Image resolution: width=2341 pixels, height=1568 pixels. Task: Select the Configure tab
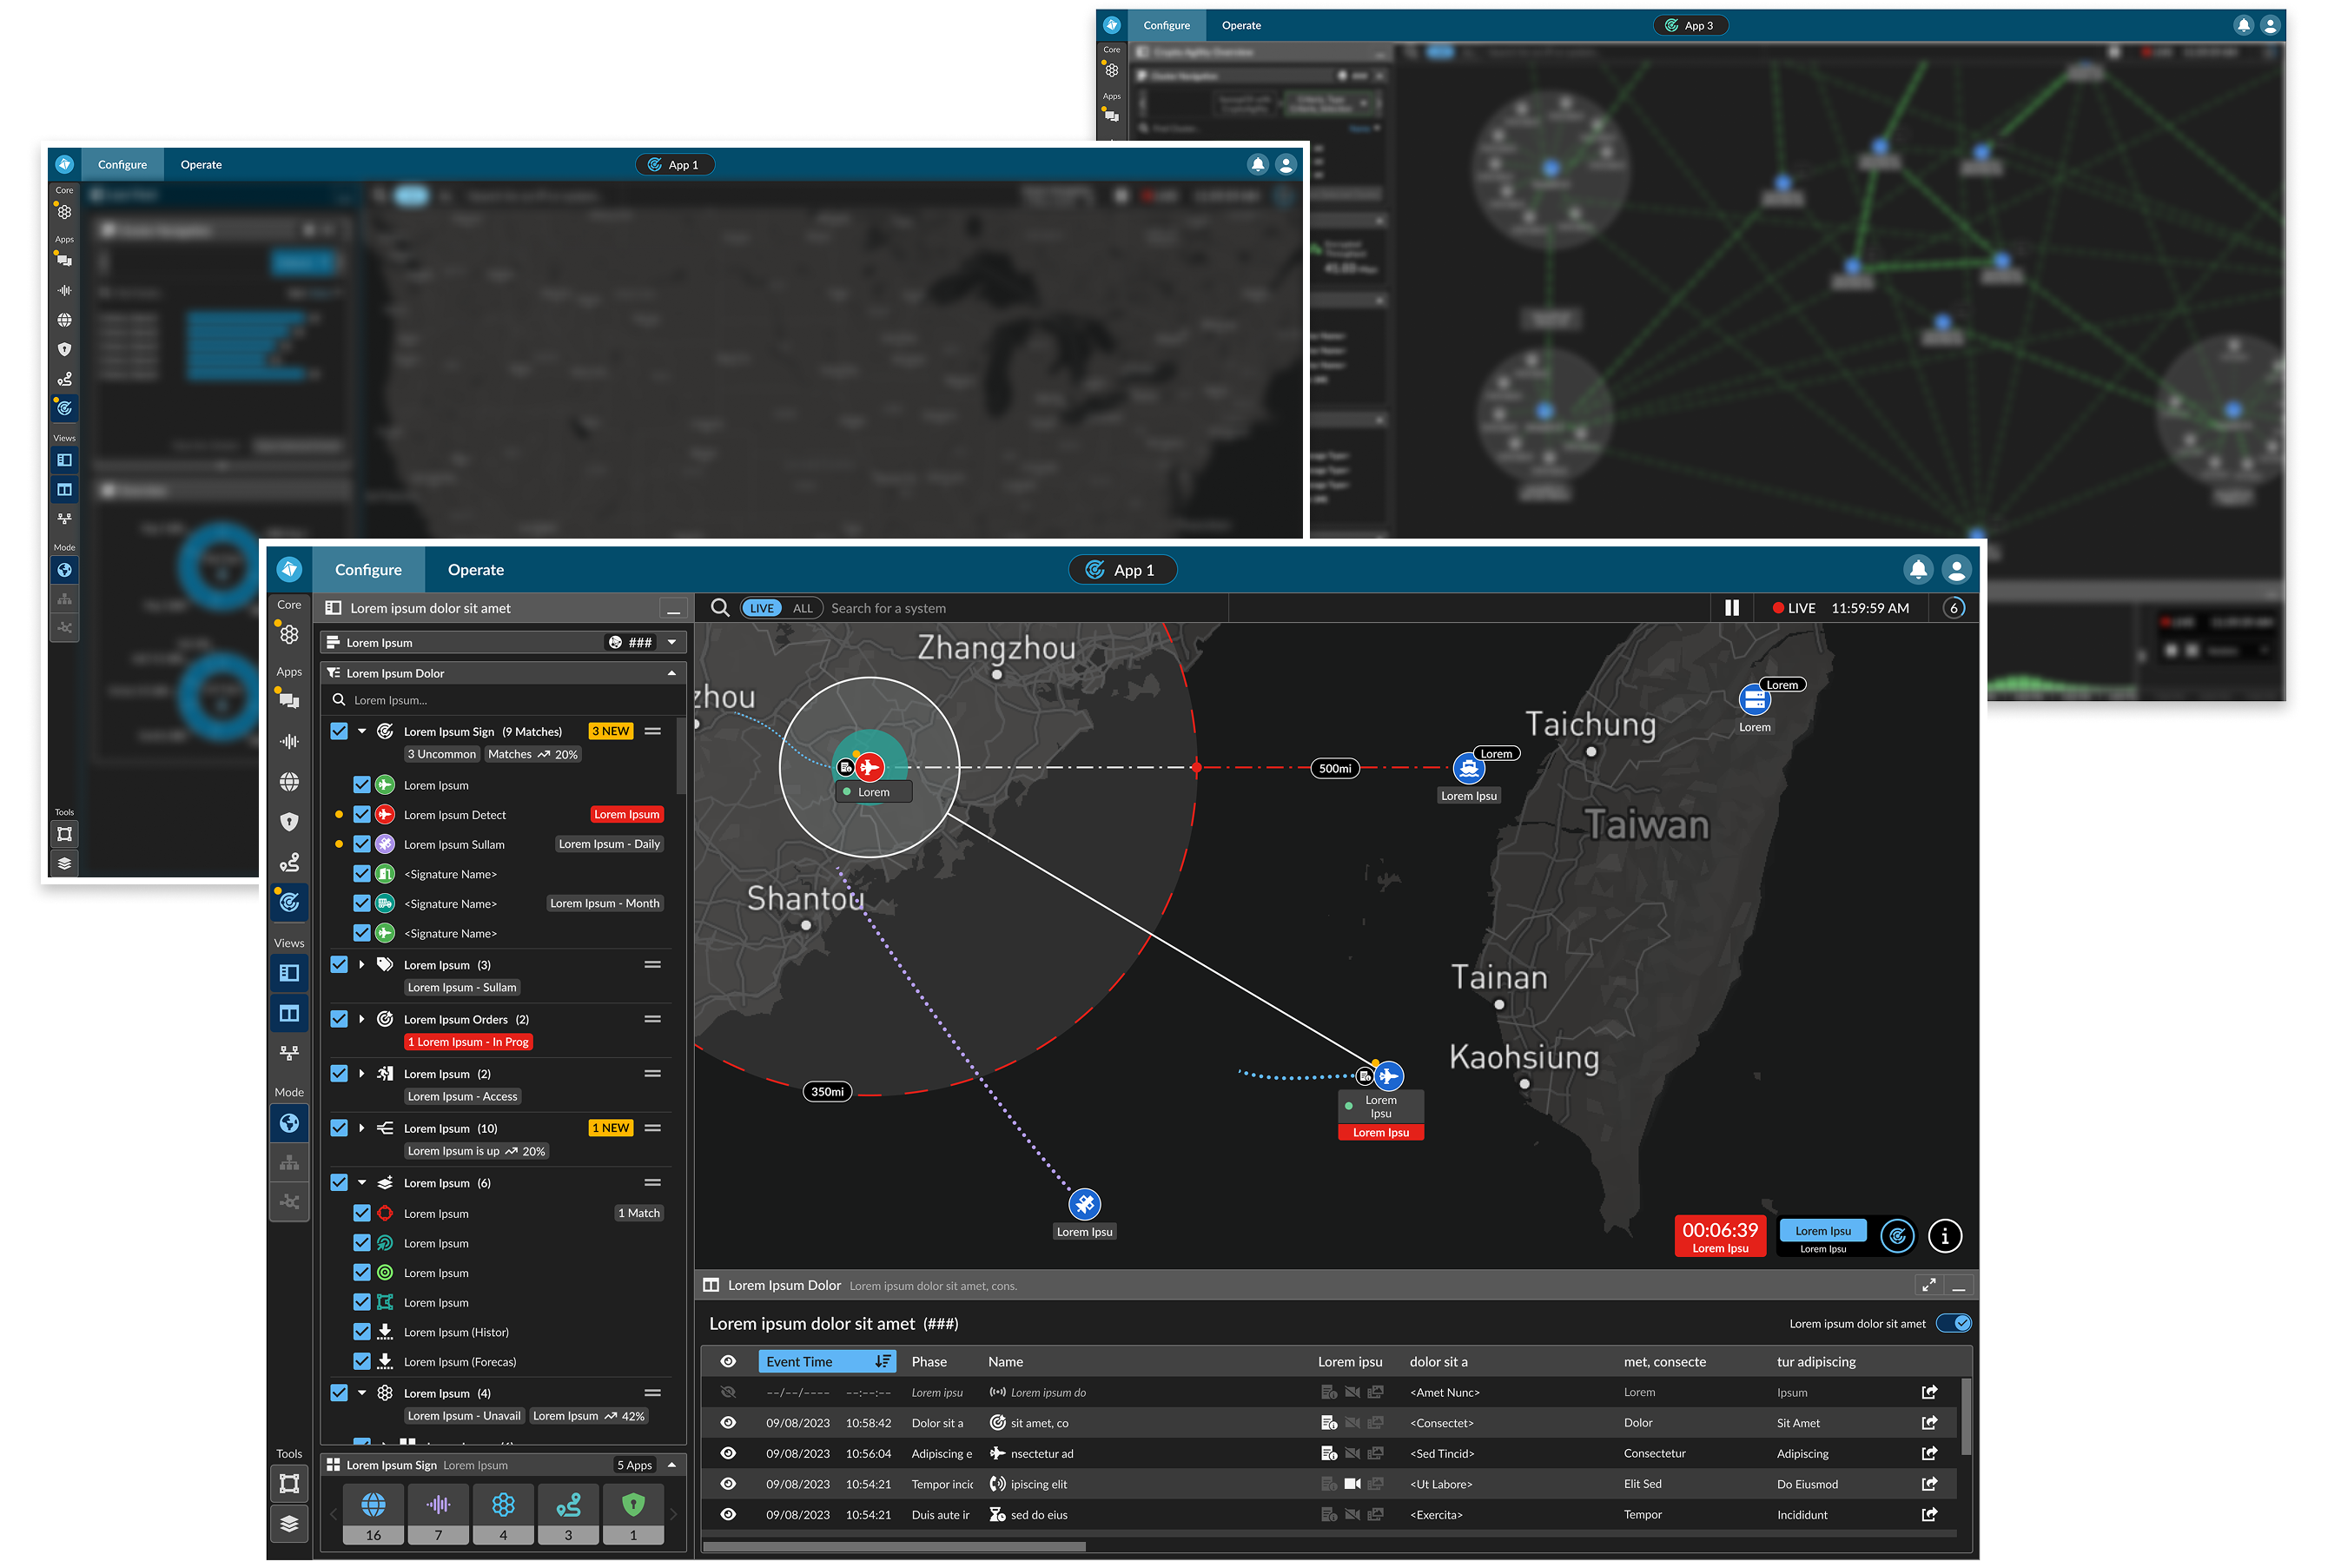[368, 570]
